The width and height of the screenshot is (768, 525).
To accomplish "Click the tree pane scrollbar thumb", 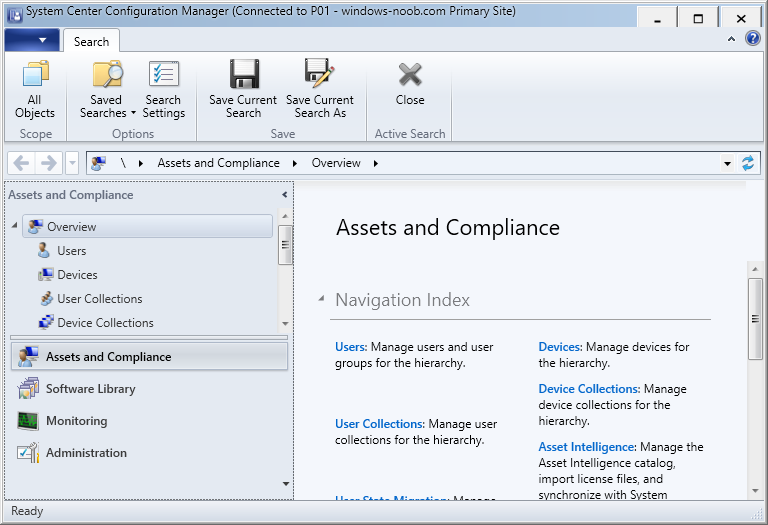I will pos(285,245).
